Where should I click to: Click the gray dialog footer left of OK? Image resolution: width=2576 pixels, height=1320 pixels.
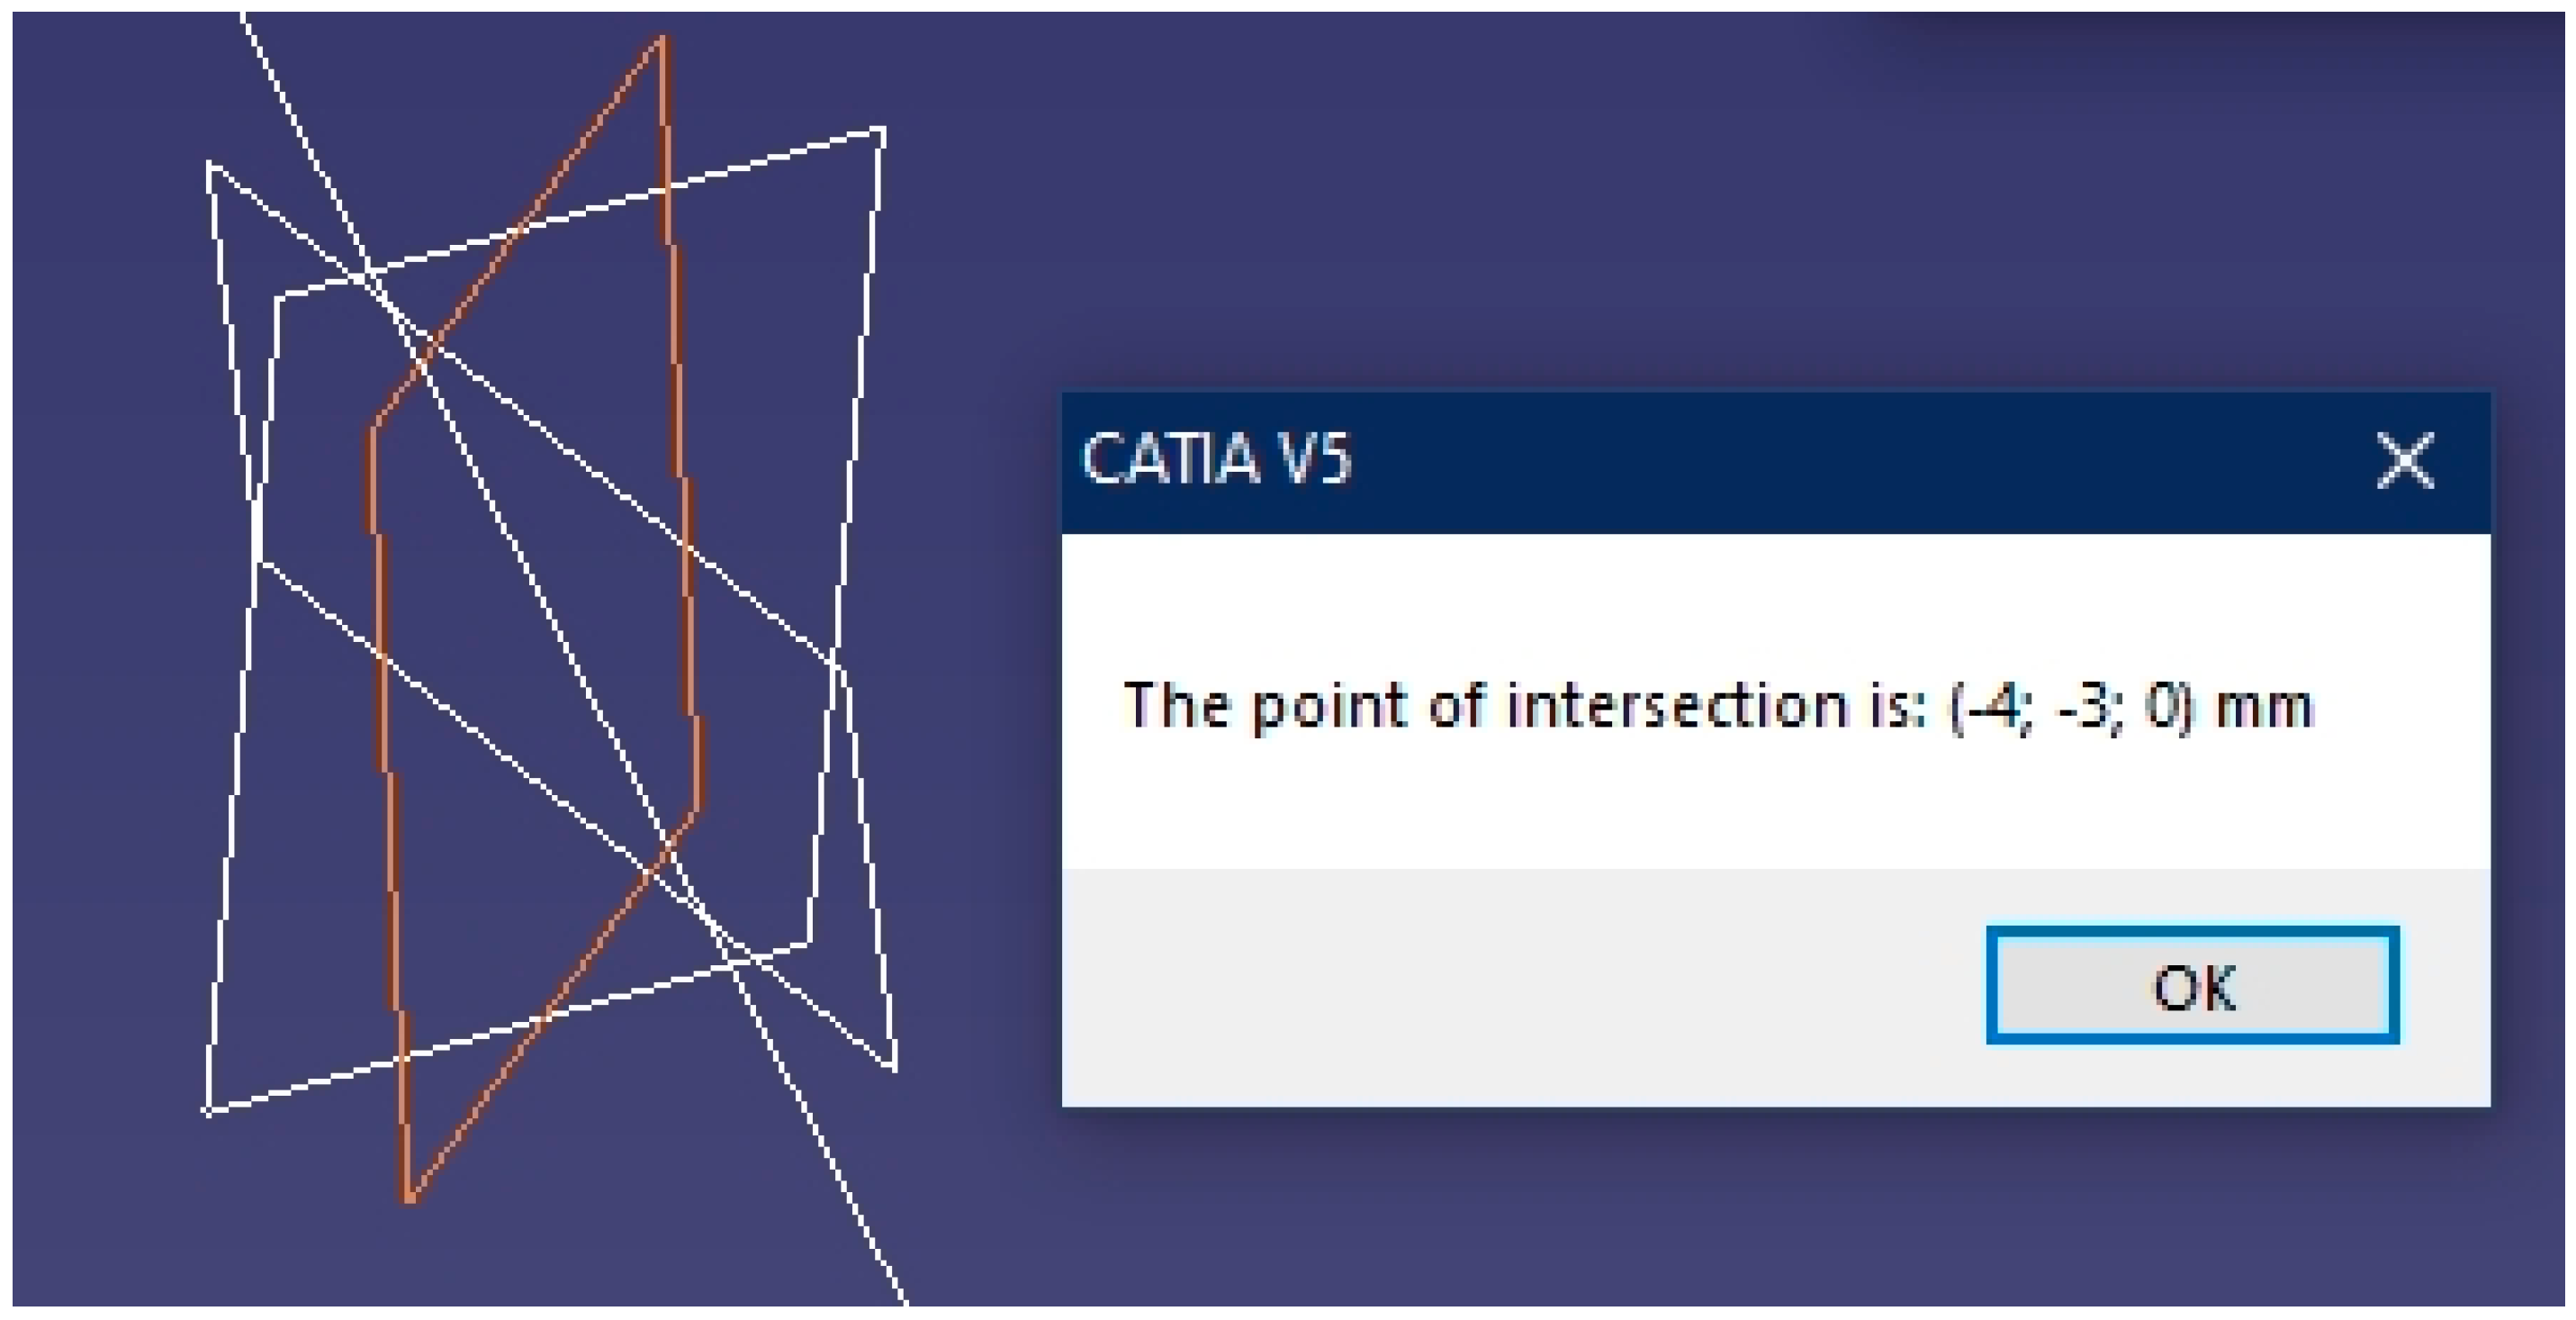pyautogui.click(x=1500, y=986)
